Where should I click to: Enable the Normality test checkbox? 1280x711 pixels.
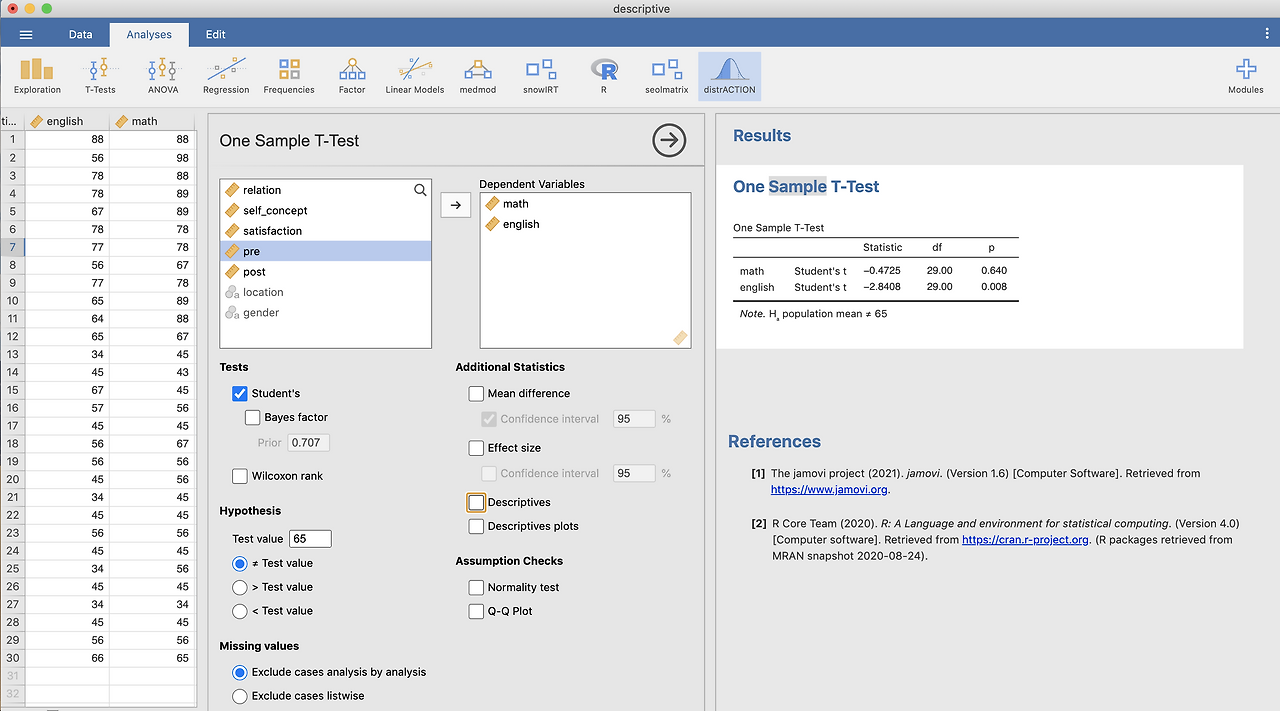pos(476,587)
